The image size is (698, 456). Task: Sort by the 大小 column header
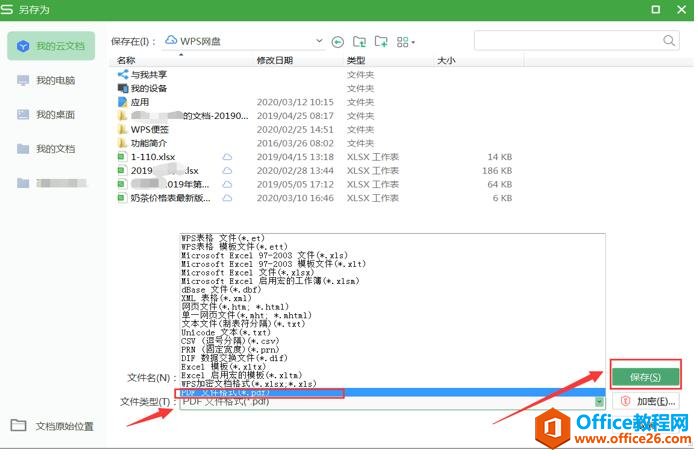[x=446, y=61]
